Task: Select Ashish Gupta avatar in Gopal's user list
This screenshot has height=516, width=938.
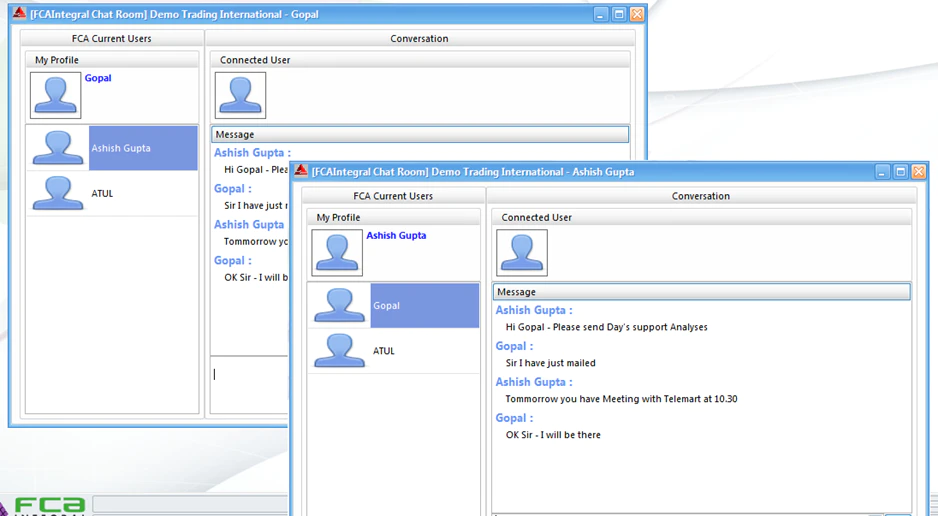Action: [58, 148]
